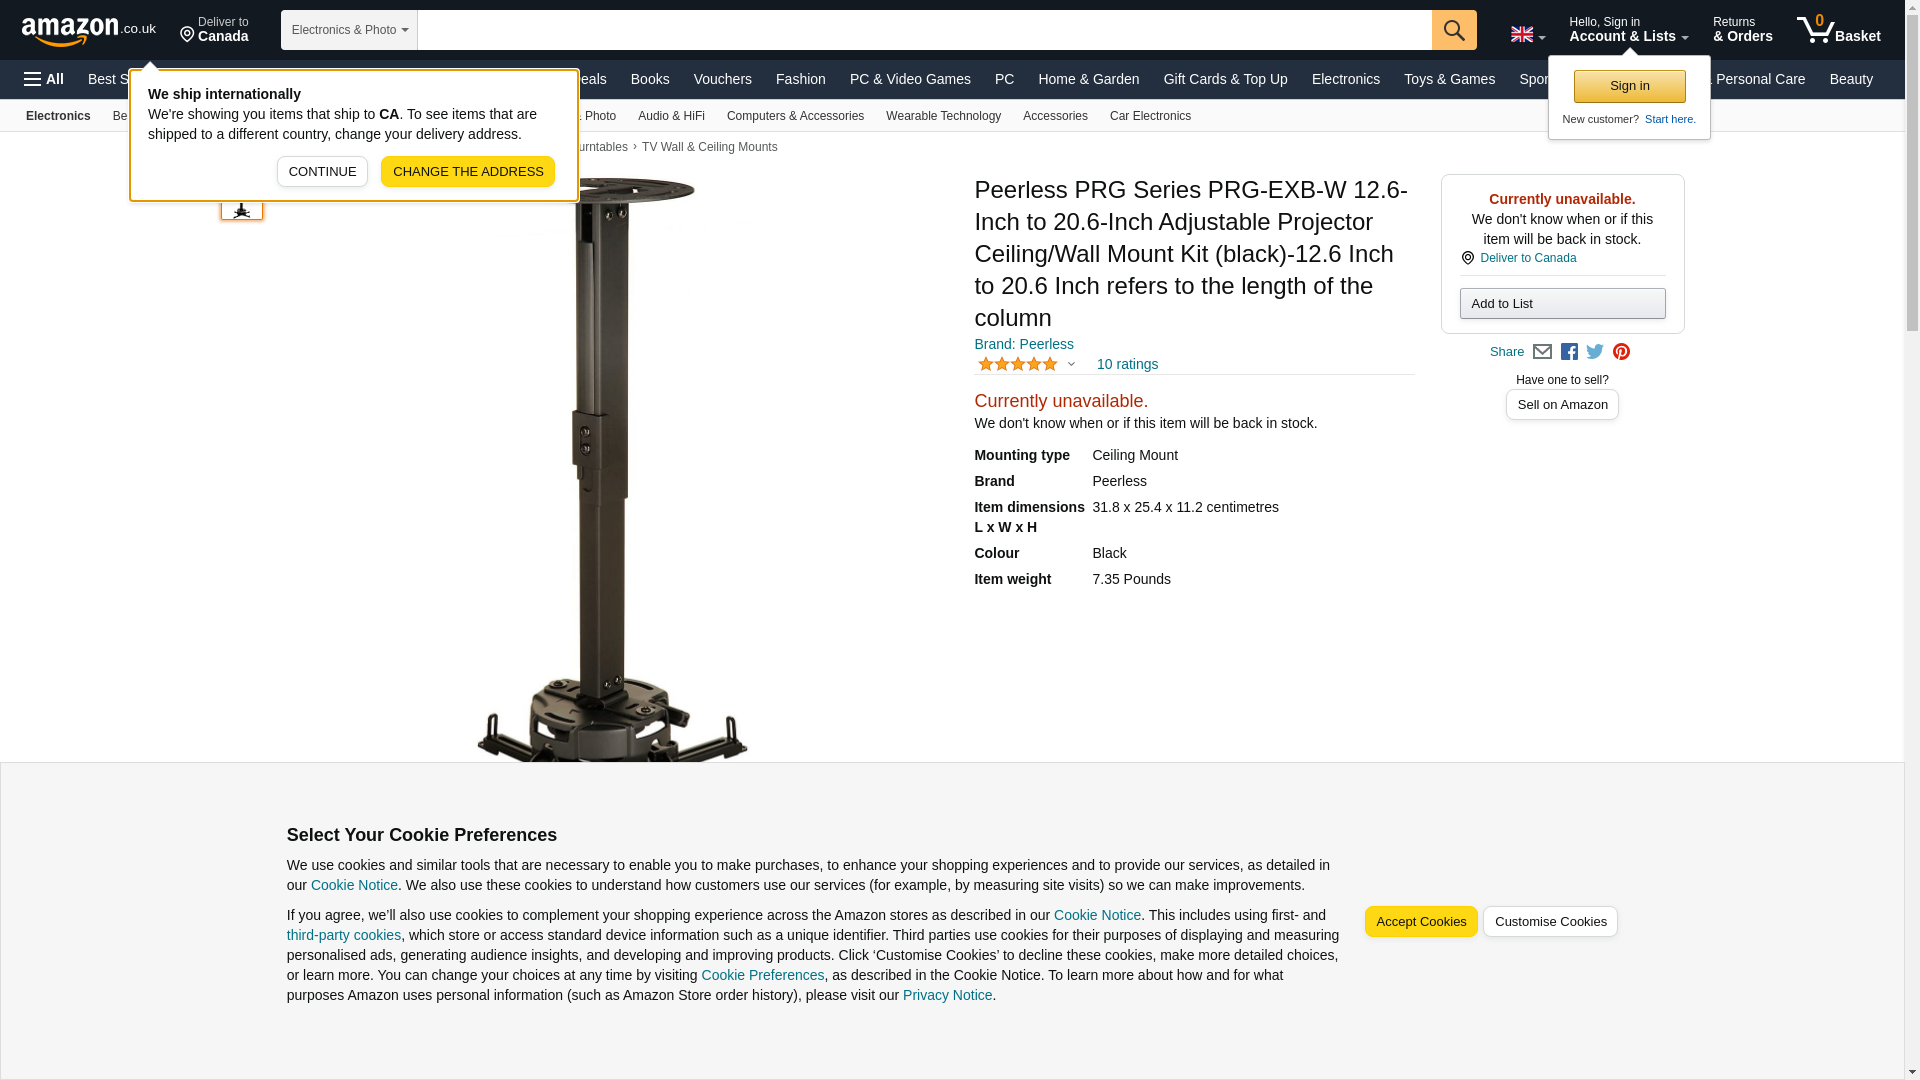This screenshot has height=1080, width=1920.
Task: Open the UK flag language selector
Action: (x=1527, y=34)
